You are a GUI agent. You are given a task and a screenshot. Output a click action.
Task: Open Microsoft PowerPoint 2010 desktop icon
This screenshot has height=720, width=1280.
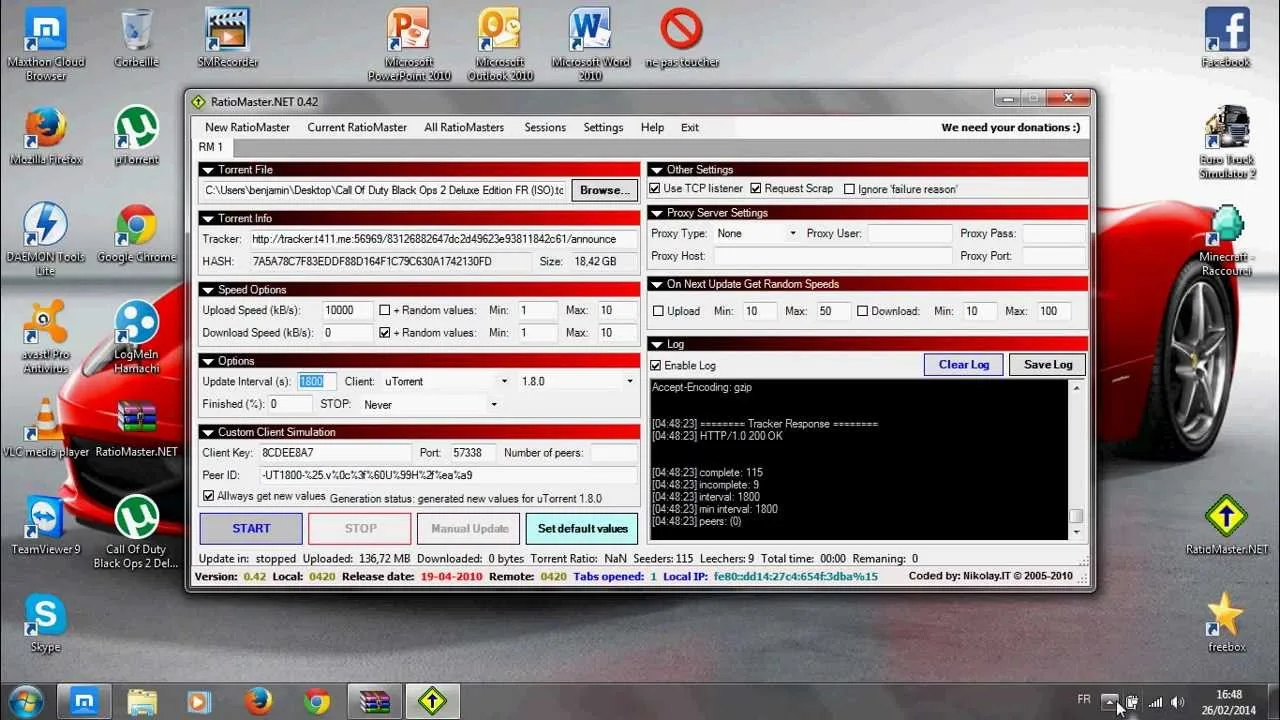409,43
